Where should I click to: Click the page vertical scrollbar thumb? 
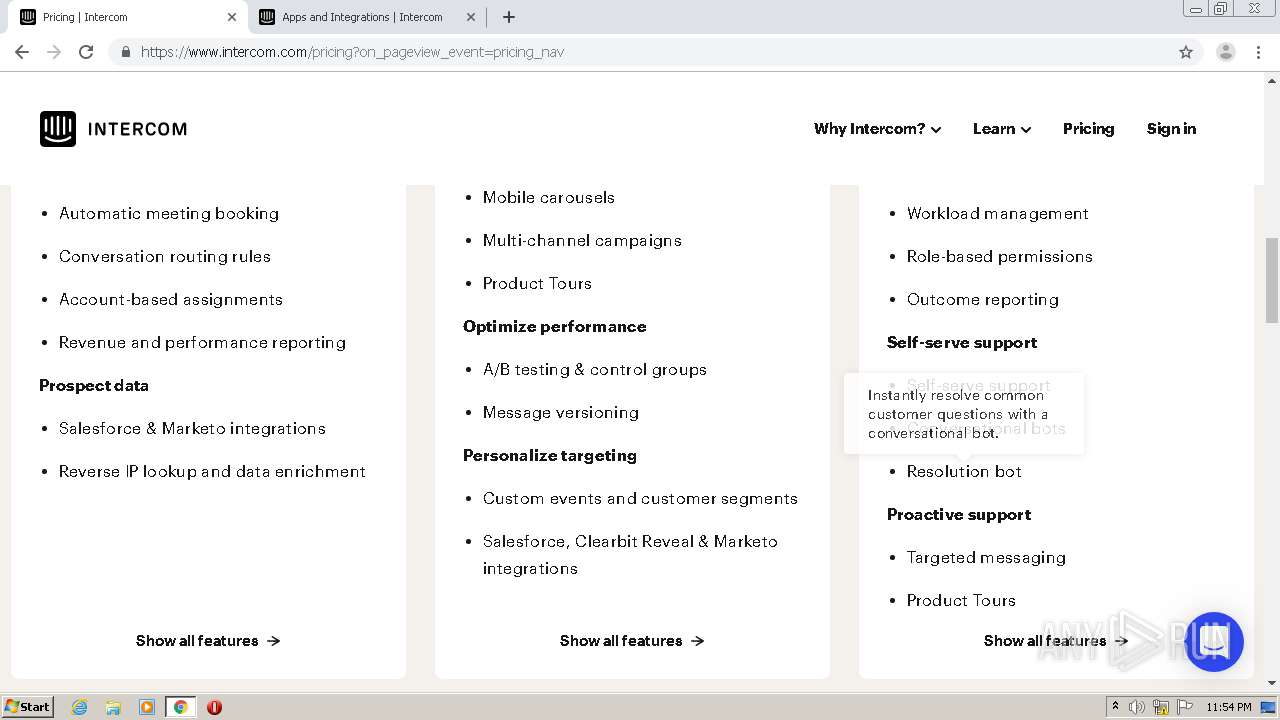[1272, 280]
